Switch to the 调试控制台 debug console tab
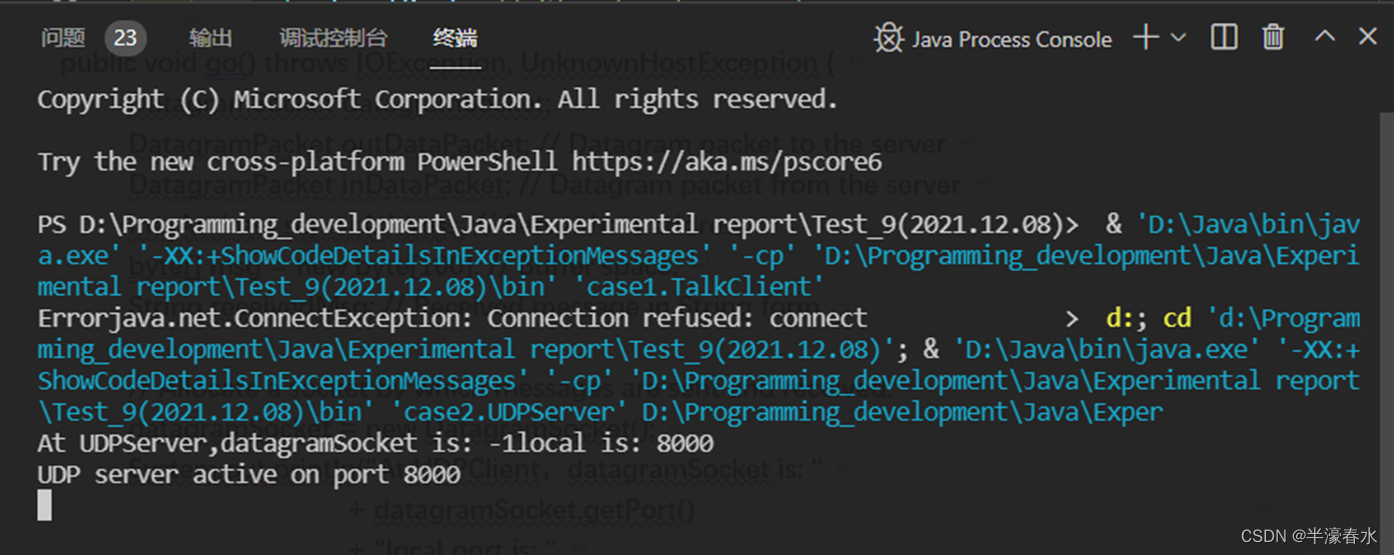 click(333, 38)
